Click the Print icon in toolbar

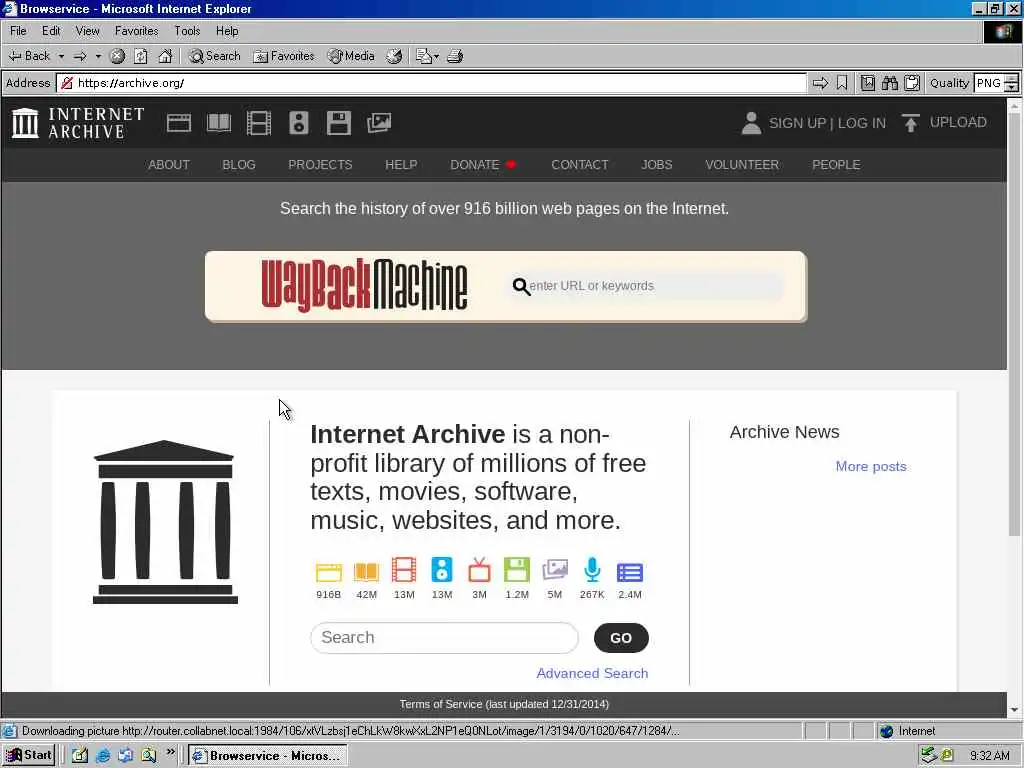(x=455, y=56)
